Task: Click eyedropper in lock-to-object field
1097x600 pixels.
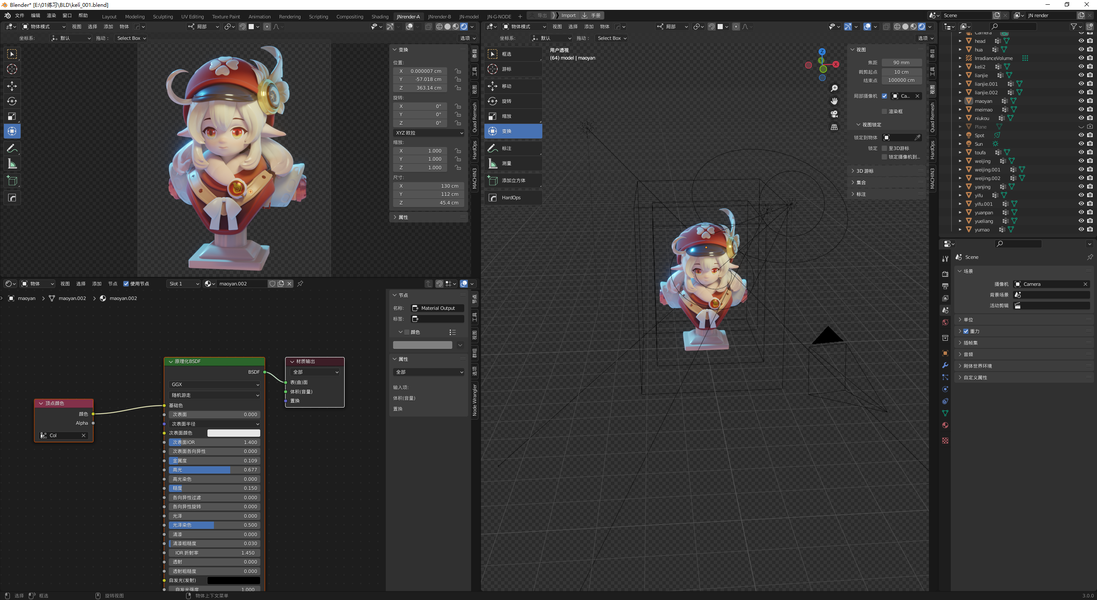Action: pos(917,137)
